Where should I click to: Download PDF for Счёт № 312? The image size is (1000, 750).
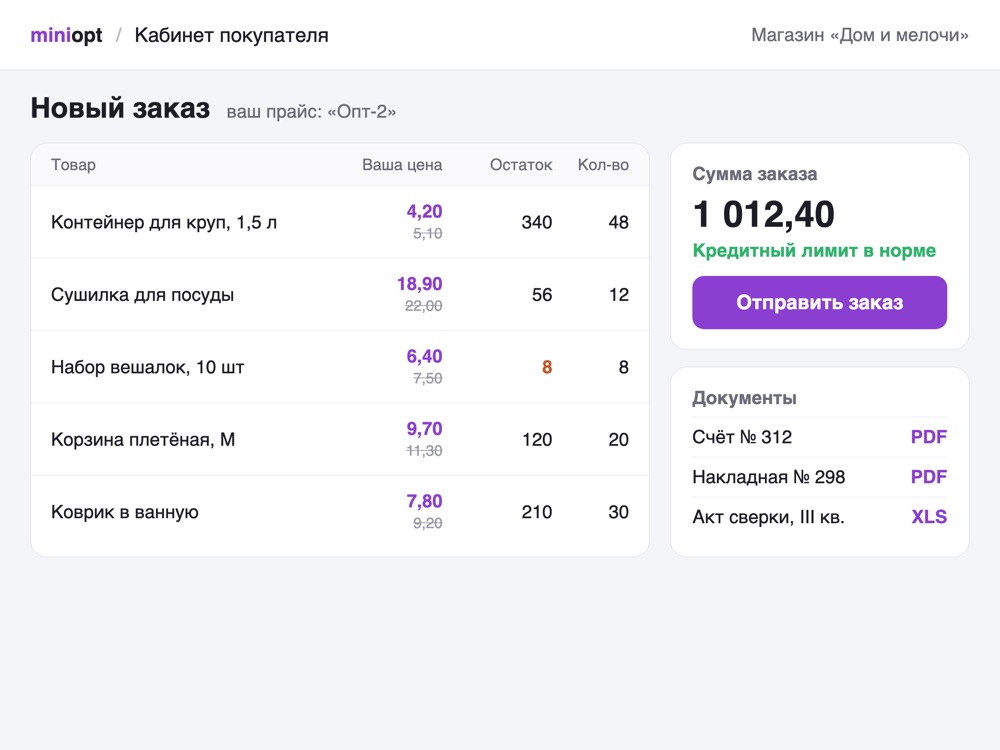(929, 437)
